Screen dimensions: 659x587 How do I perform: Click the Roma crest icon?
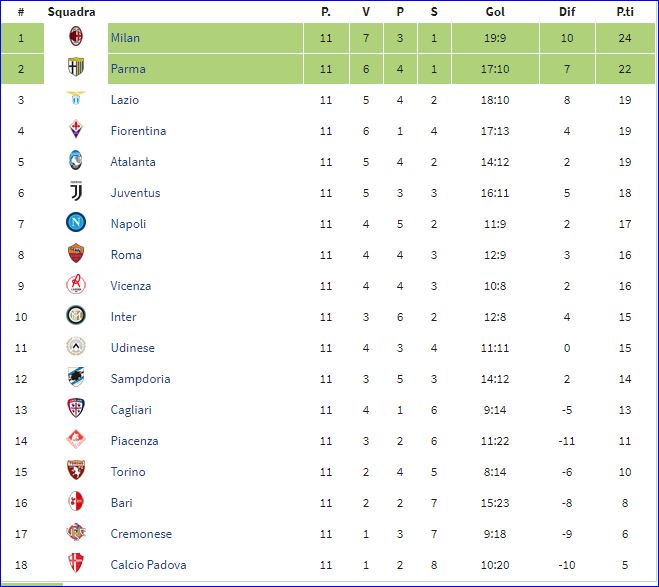(x=75, y=255)
